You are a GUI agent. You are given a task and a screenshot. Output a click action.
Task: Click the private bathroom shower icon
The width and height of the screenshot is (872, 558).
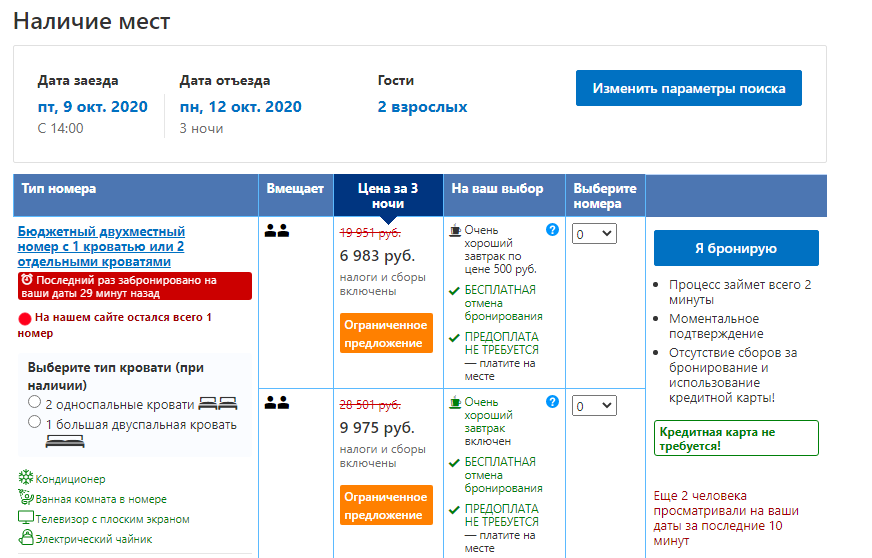(x=26, y=498)
